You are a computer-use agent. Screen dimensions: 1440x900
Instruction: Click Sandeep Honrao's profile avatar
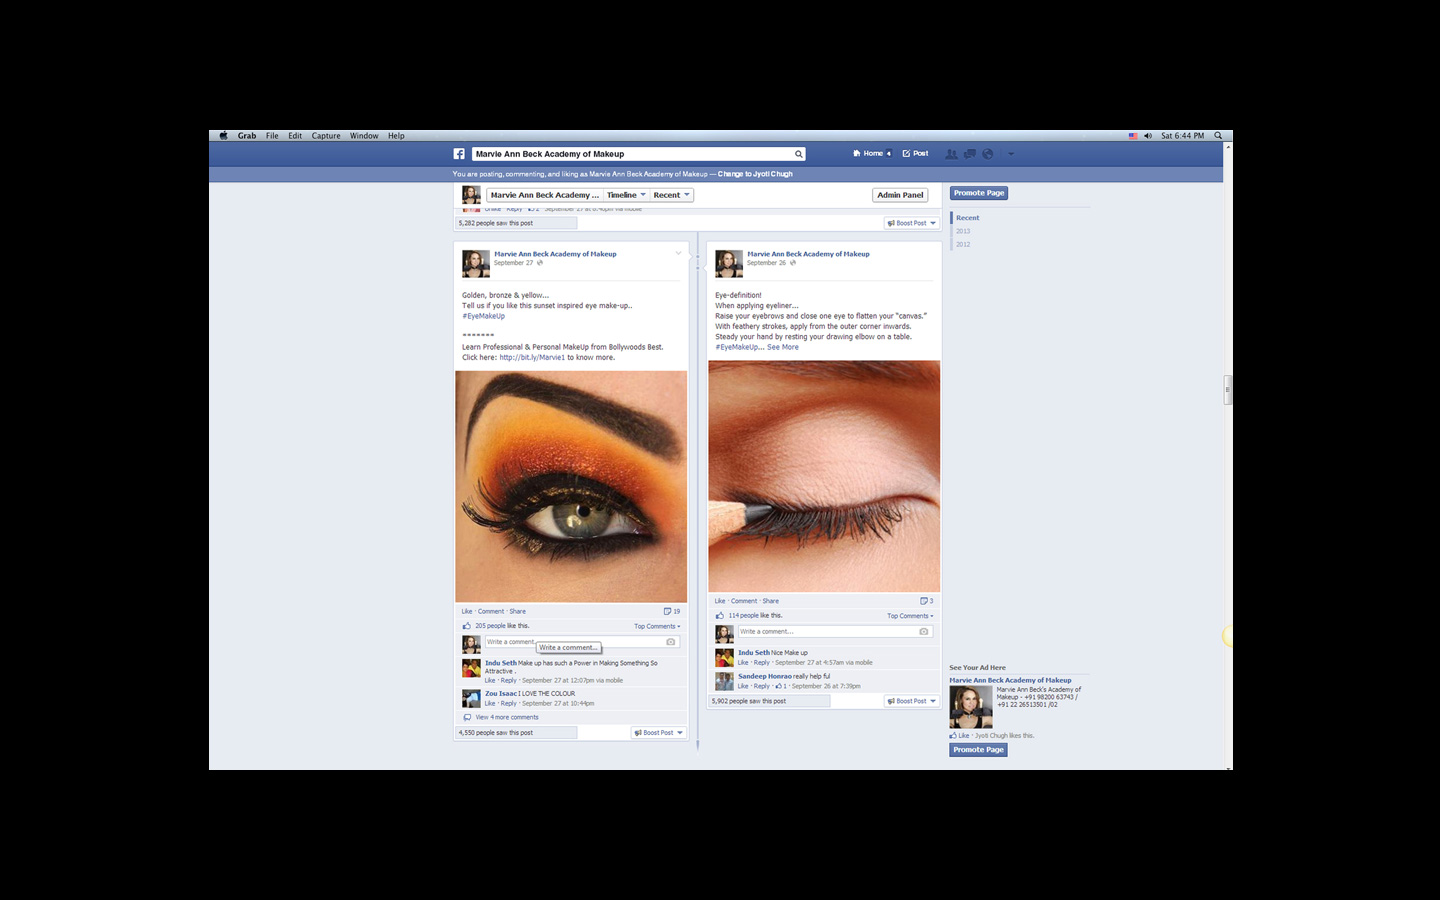(724, 682)
